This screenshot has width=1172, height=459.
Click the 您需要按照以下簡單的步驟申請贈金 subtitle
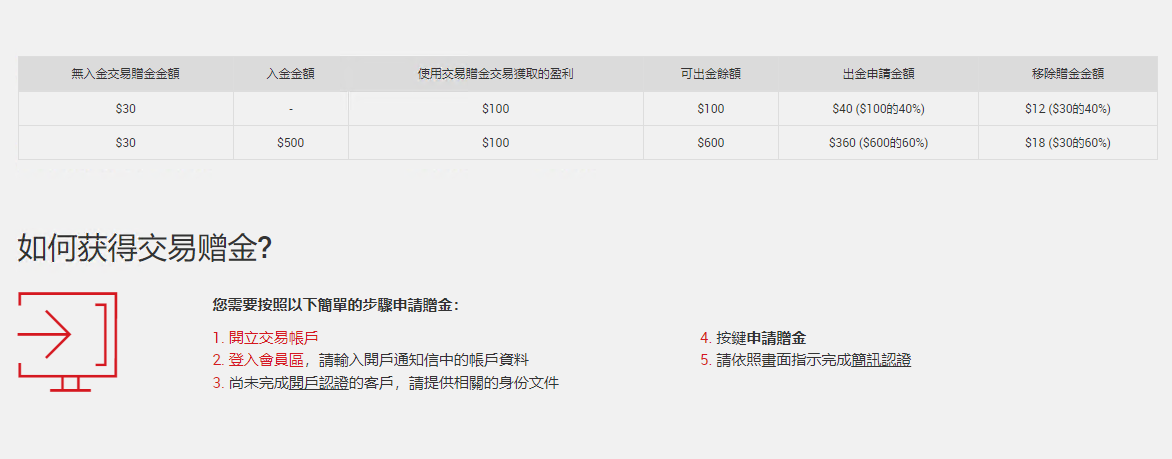coord(335,305)
